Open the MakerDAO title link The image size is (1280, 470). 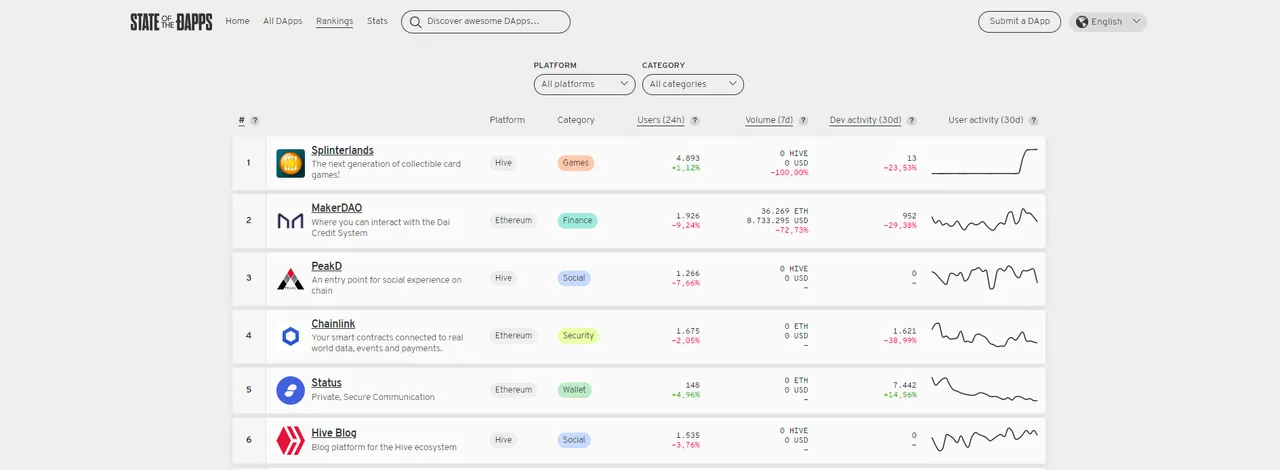pyautogui.click(x=337, y=208)
